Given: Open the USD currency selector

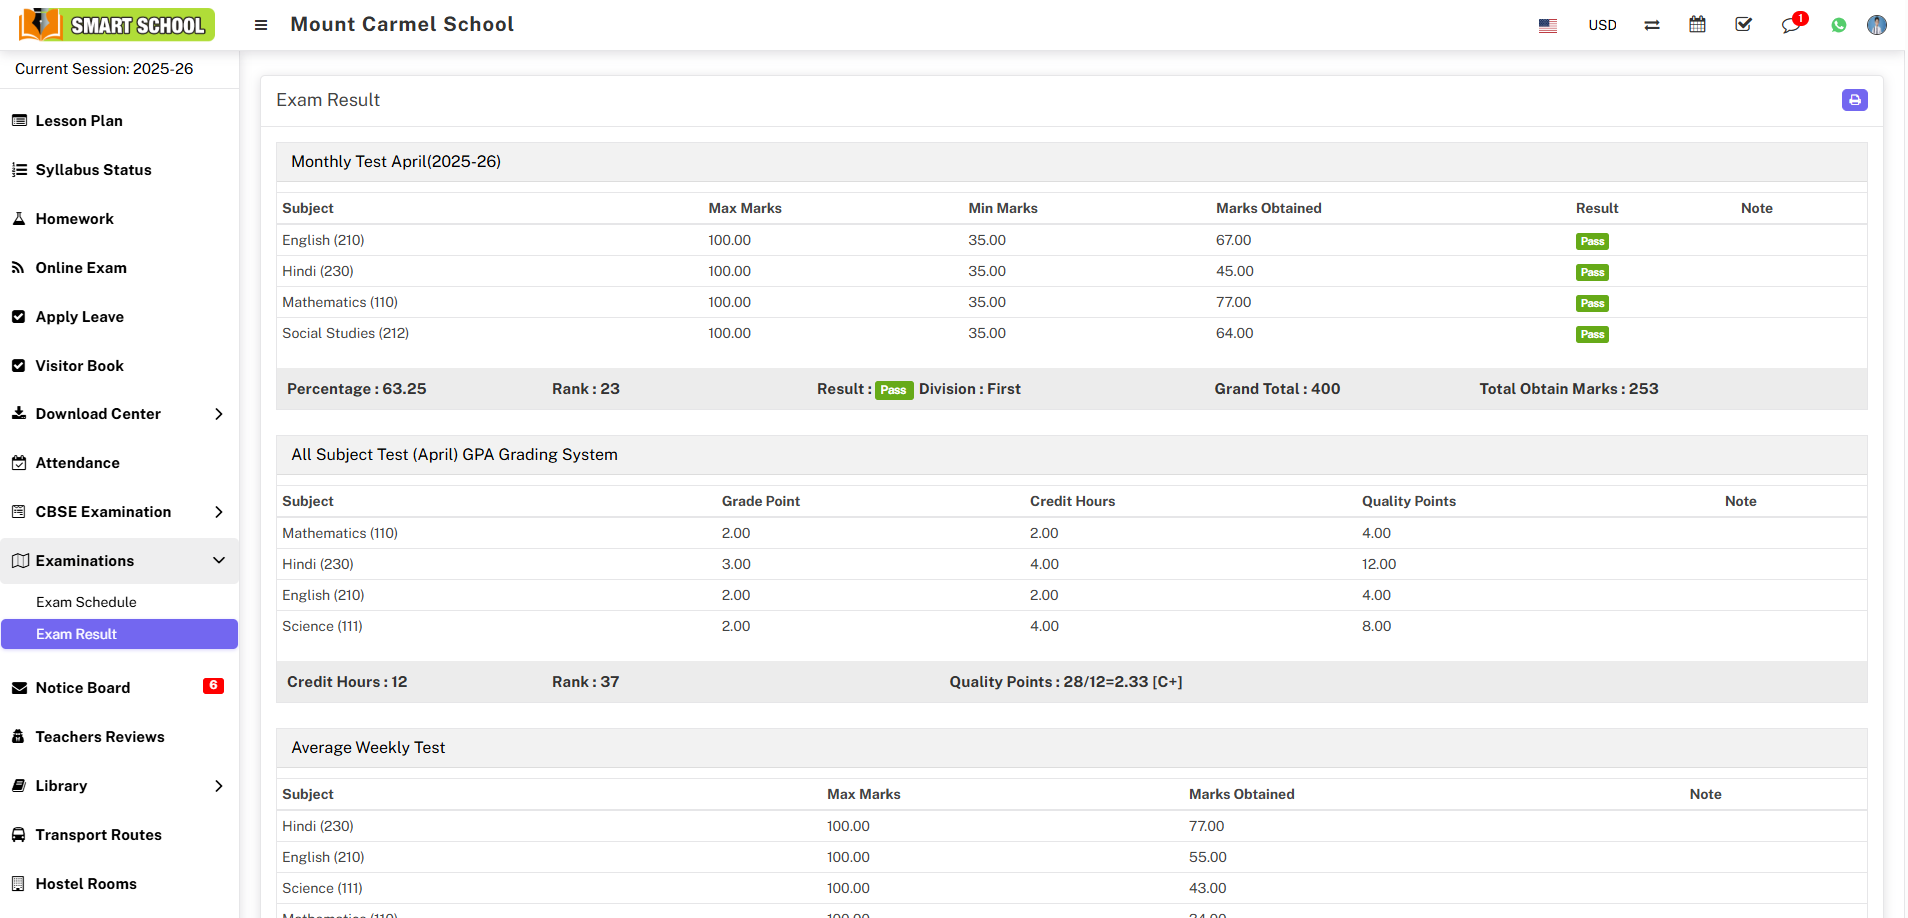Looking at the screenshot, I should (1602, 26).
